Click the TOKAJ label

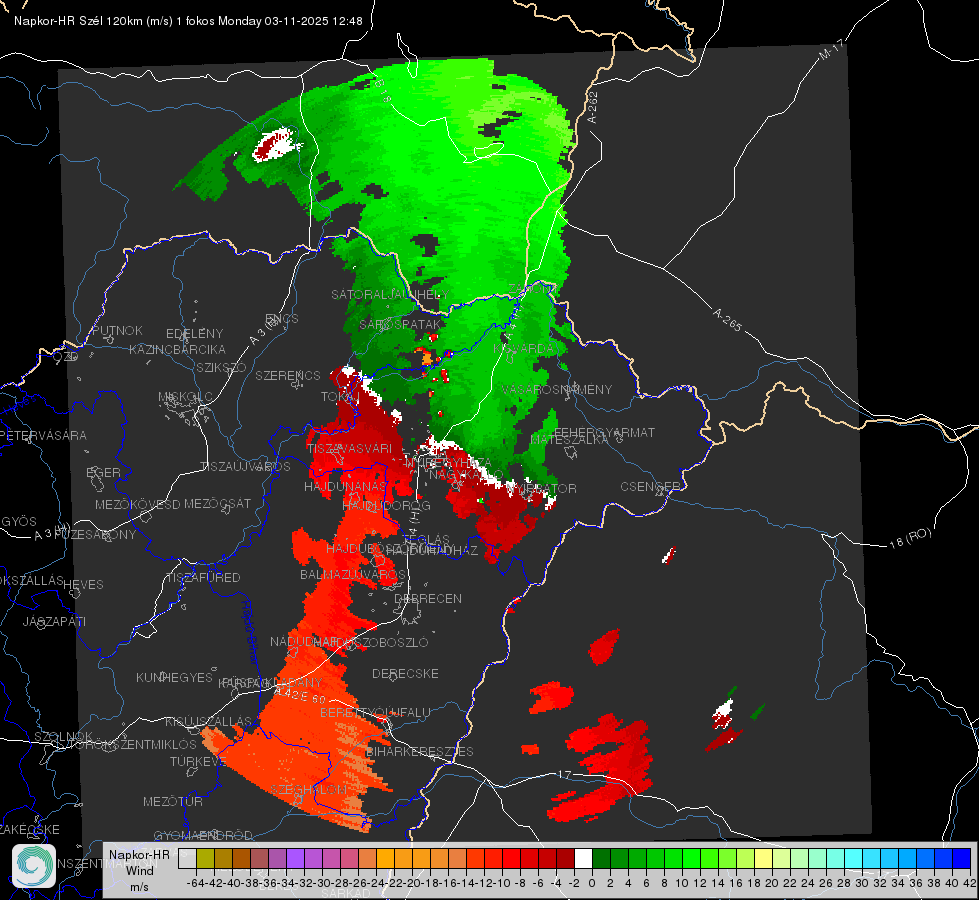click(340, 397)
